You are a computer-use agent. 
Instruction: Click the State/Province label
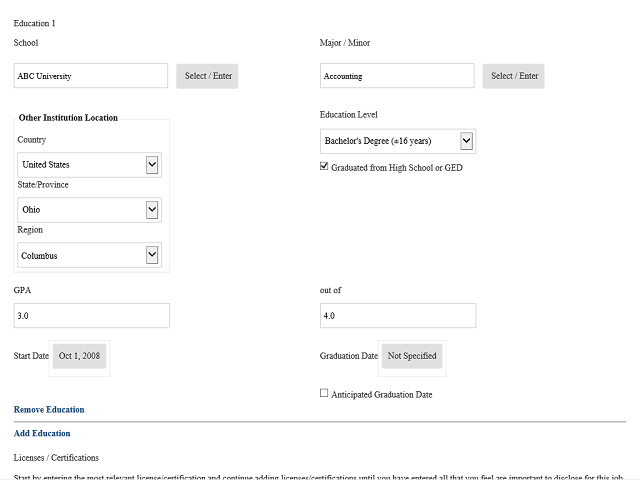pos(43,184)
